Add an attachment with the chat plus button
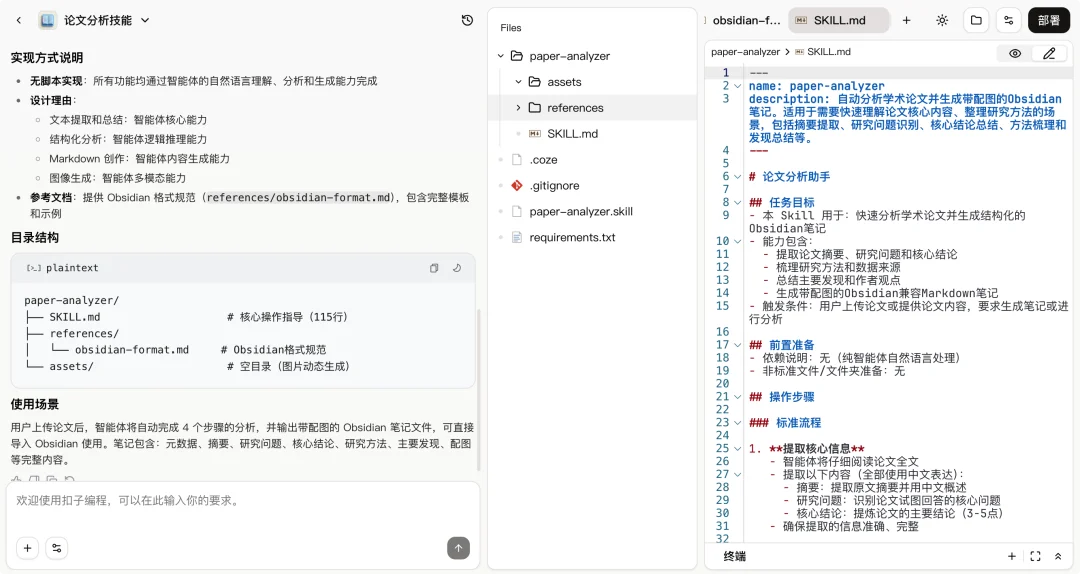The image size is (1080, 574). pos(28,548)
